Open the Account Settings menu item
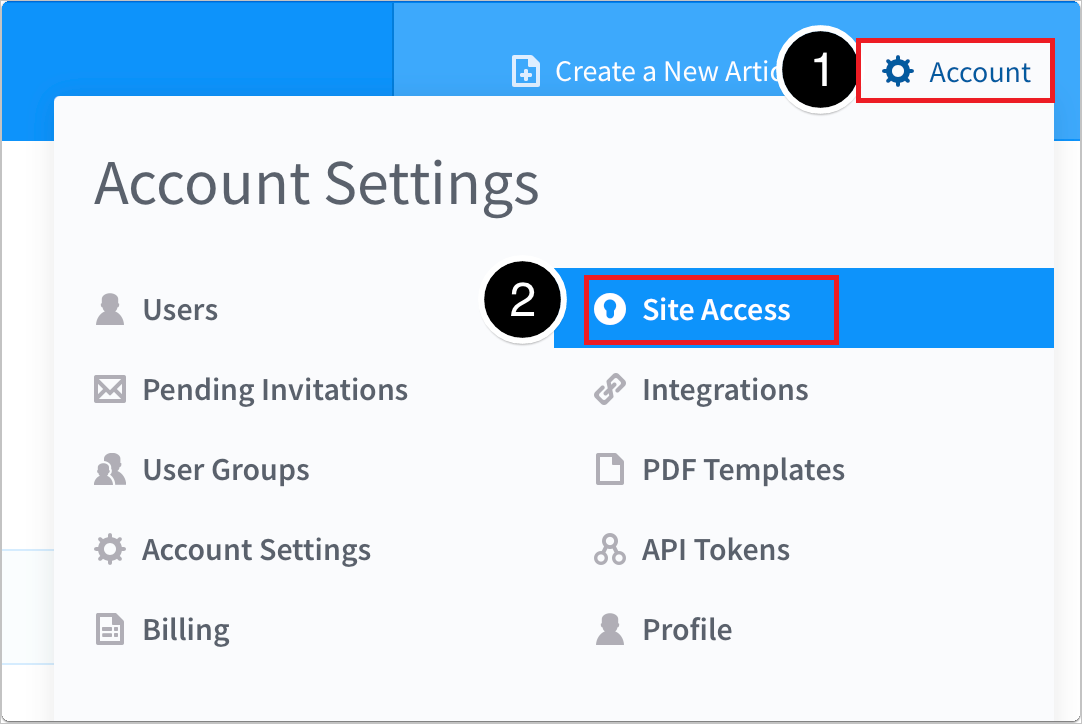Screen dimensions: 1082x724 pyautogui.click(x=257, y=550)
